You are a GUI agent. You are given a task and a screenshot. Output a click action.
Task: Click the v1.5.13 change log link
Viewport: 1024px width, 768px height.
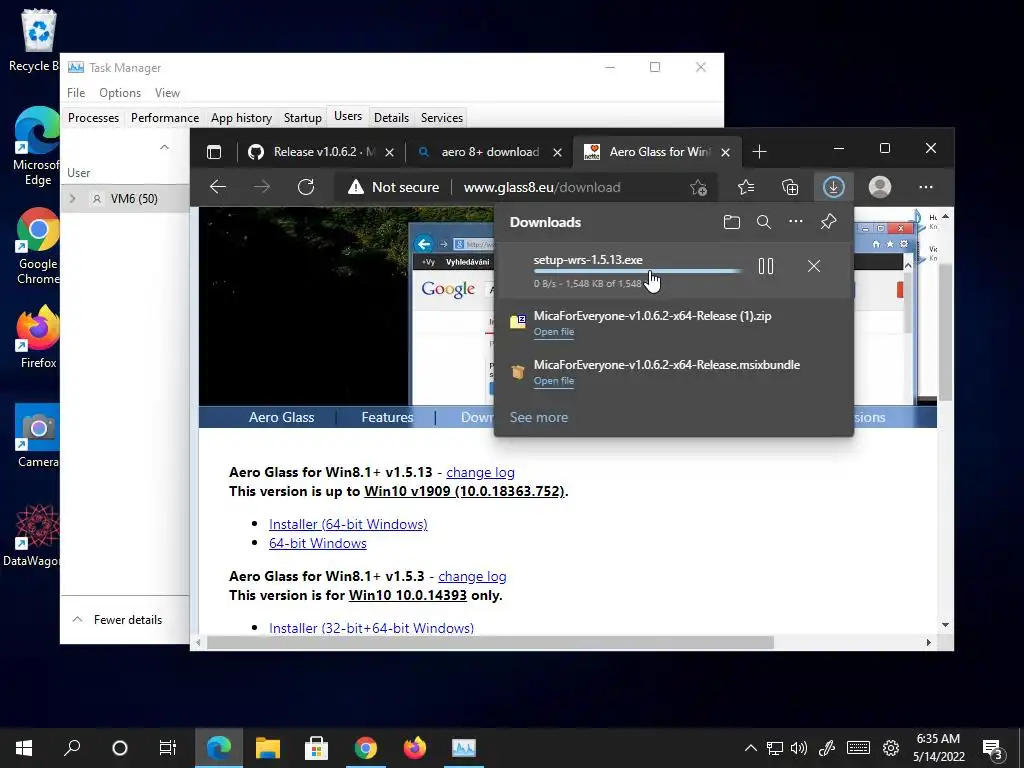click(480, 472)
